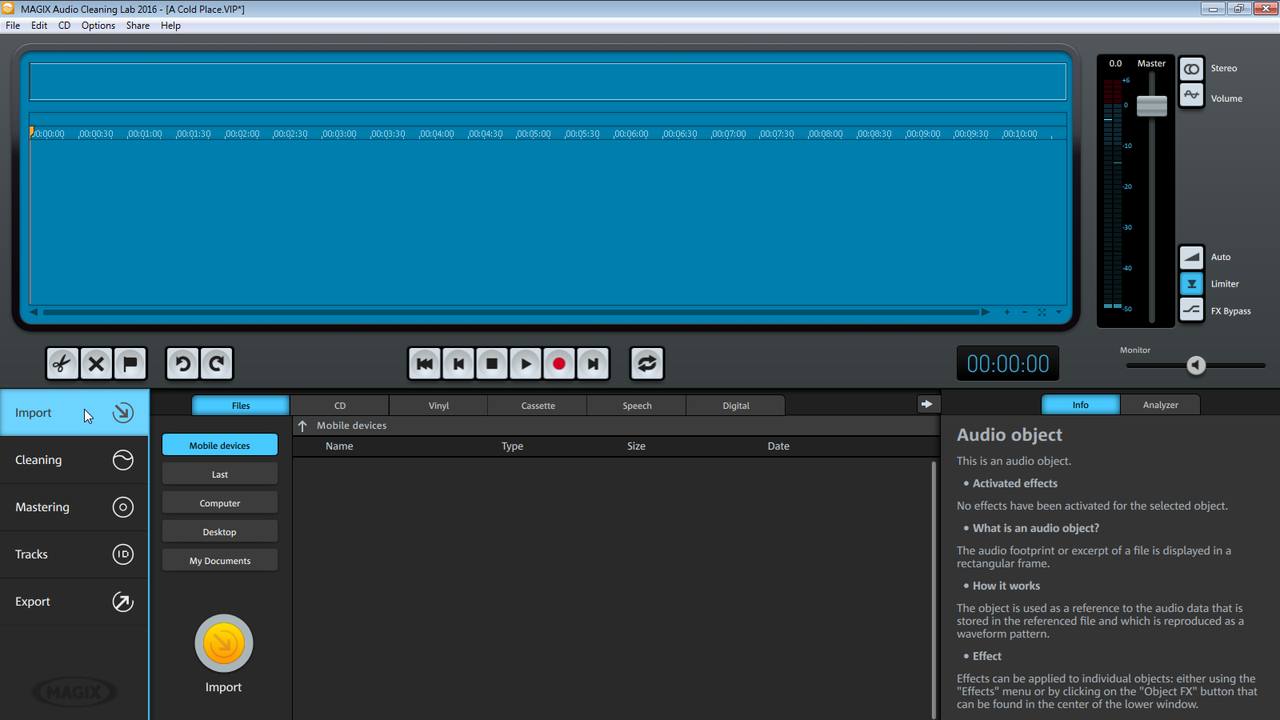Switch to the Analyzer tab
The image size is (1280, 720).
pyautogui.click(x=1160, y=405)
